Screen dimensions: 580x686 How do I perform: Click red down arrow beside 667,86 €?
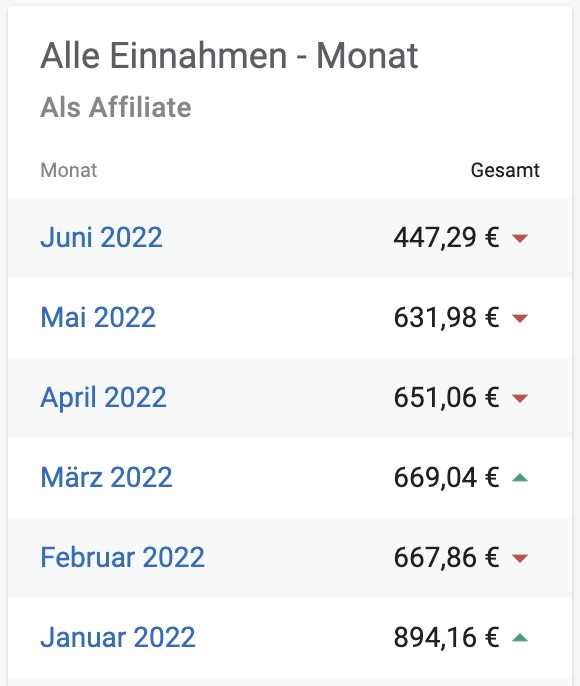[520, 558]
